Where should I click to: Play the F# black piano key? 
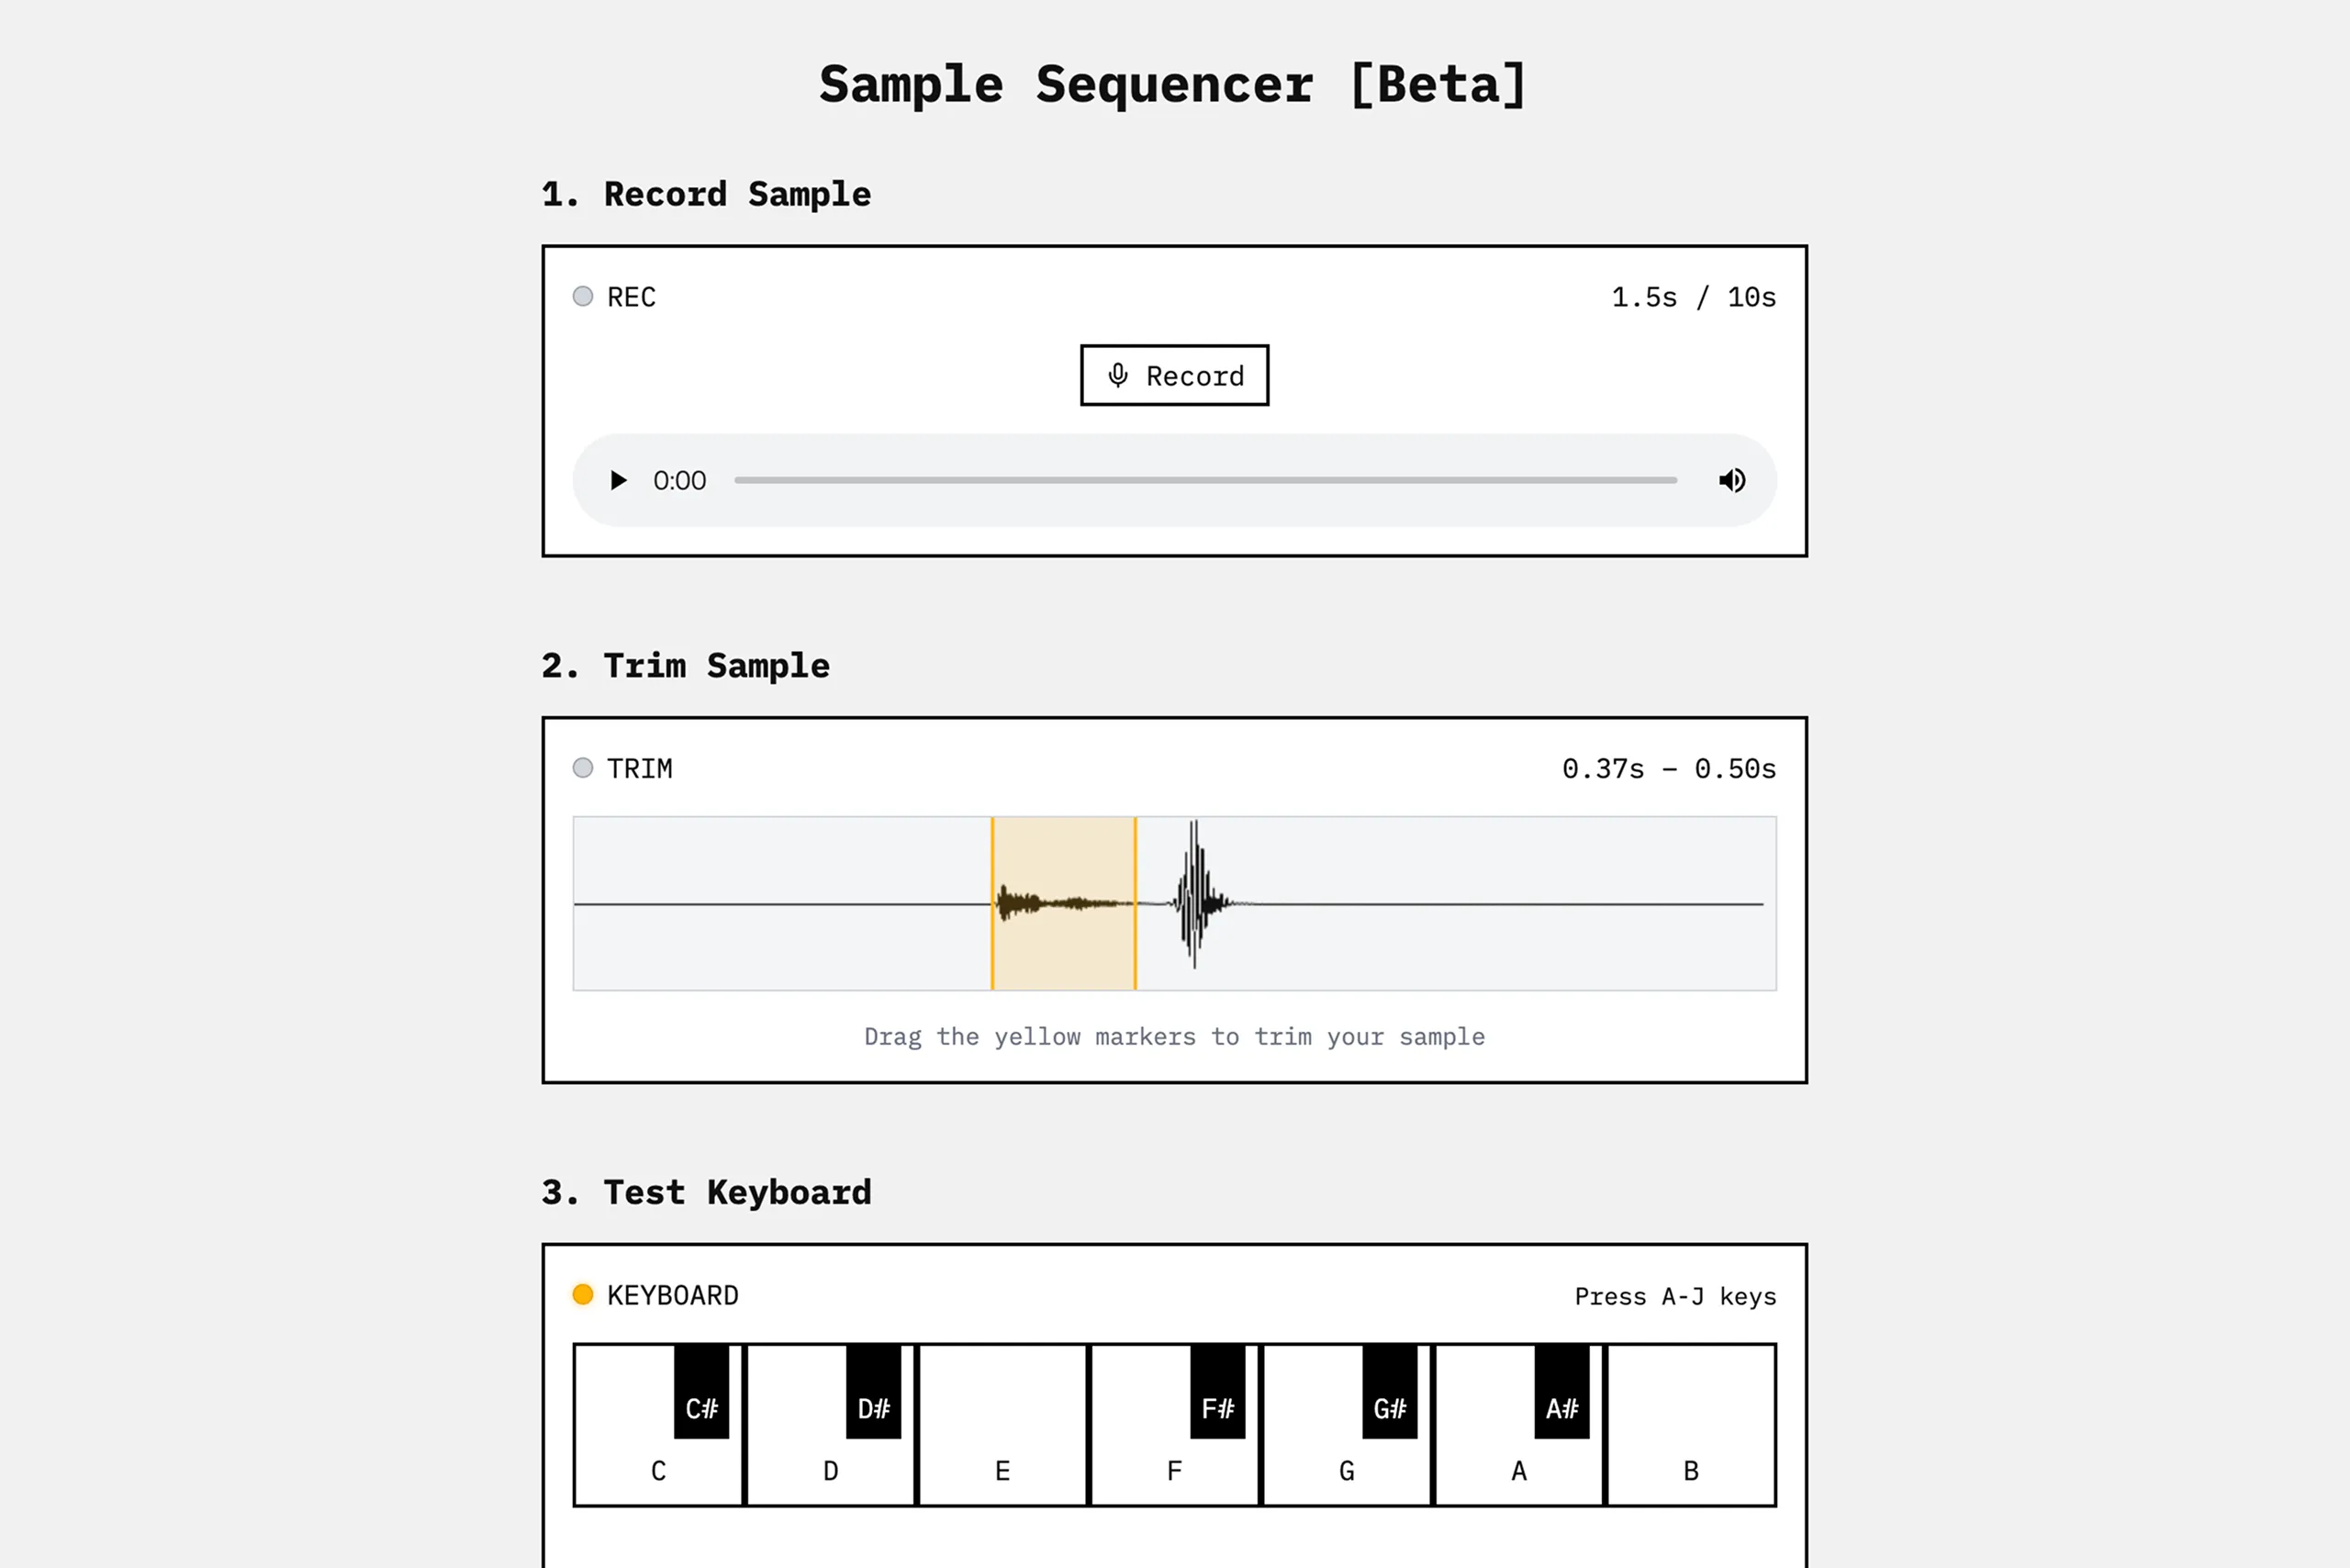[1217, 1391]
